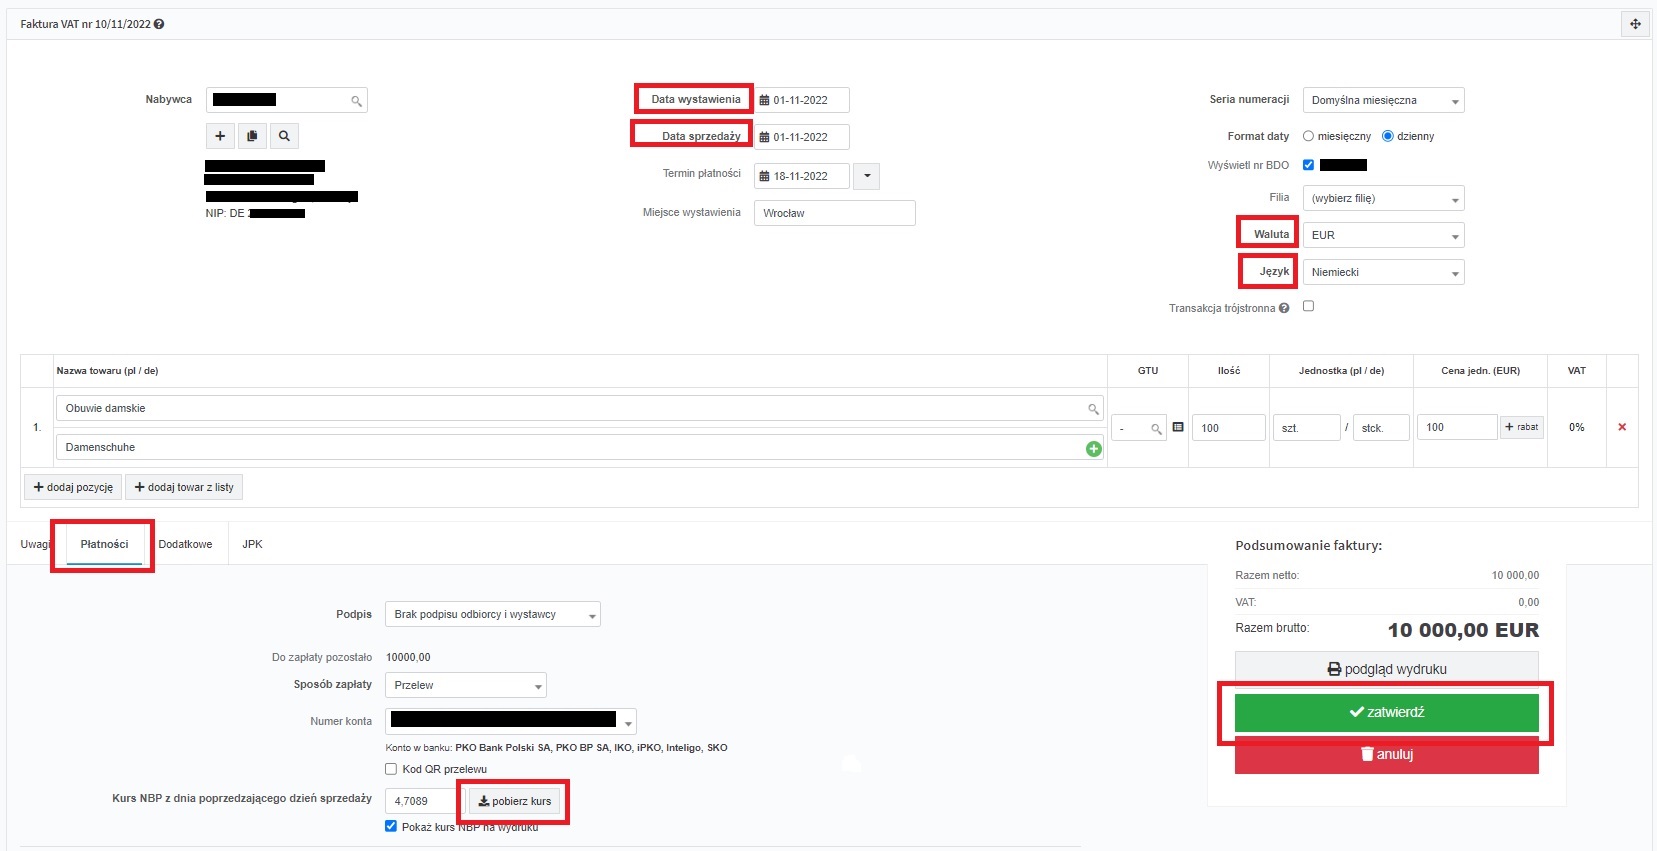The height and width of the screenshot is (851, 1657).
Task: Click Damenschuhe translation field
Action: (580, 447)
